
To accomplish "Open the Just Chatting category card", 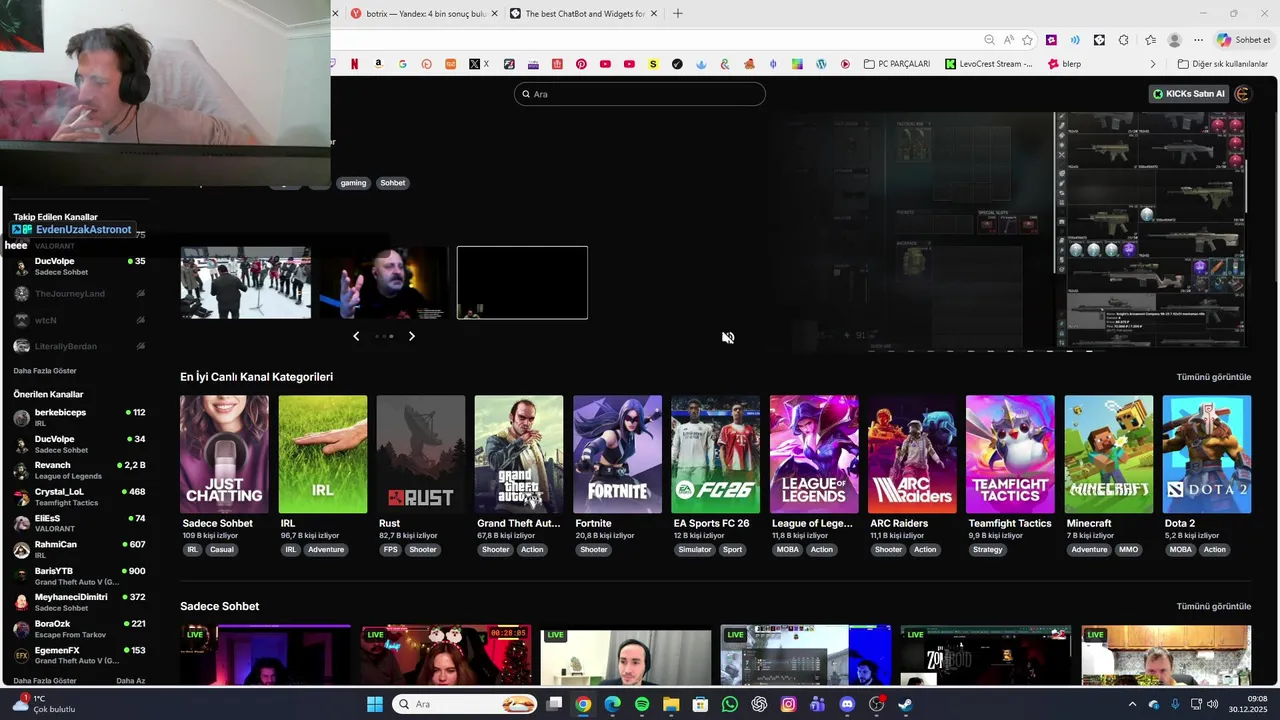I will coord(224,454).
